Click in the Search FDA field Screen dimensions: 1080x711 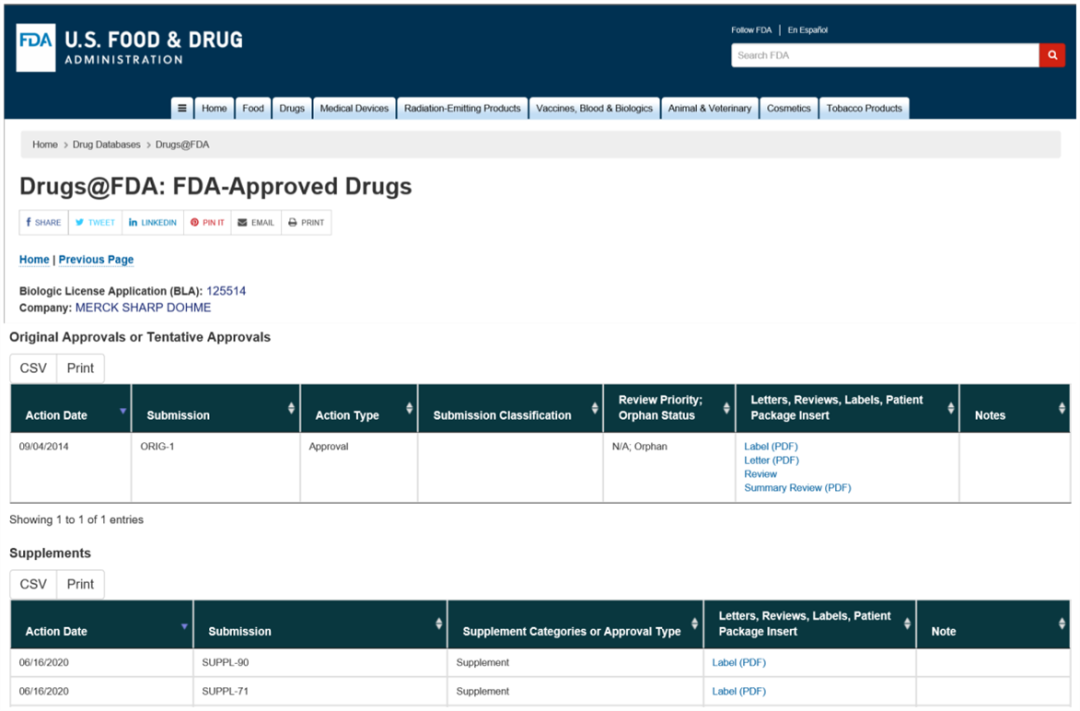point(885,55)
